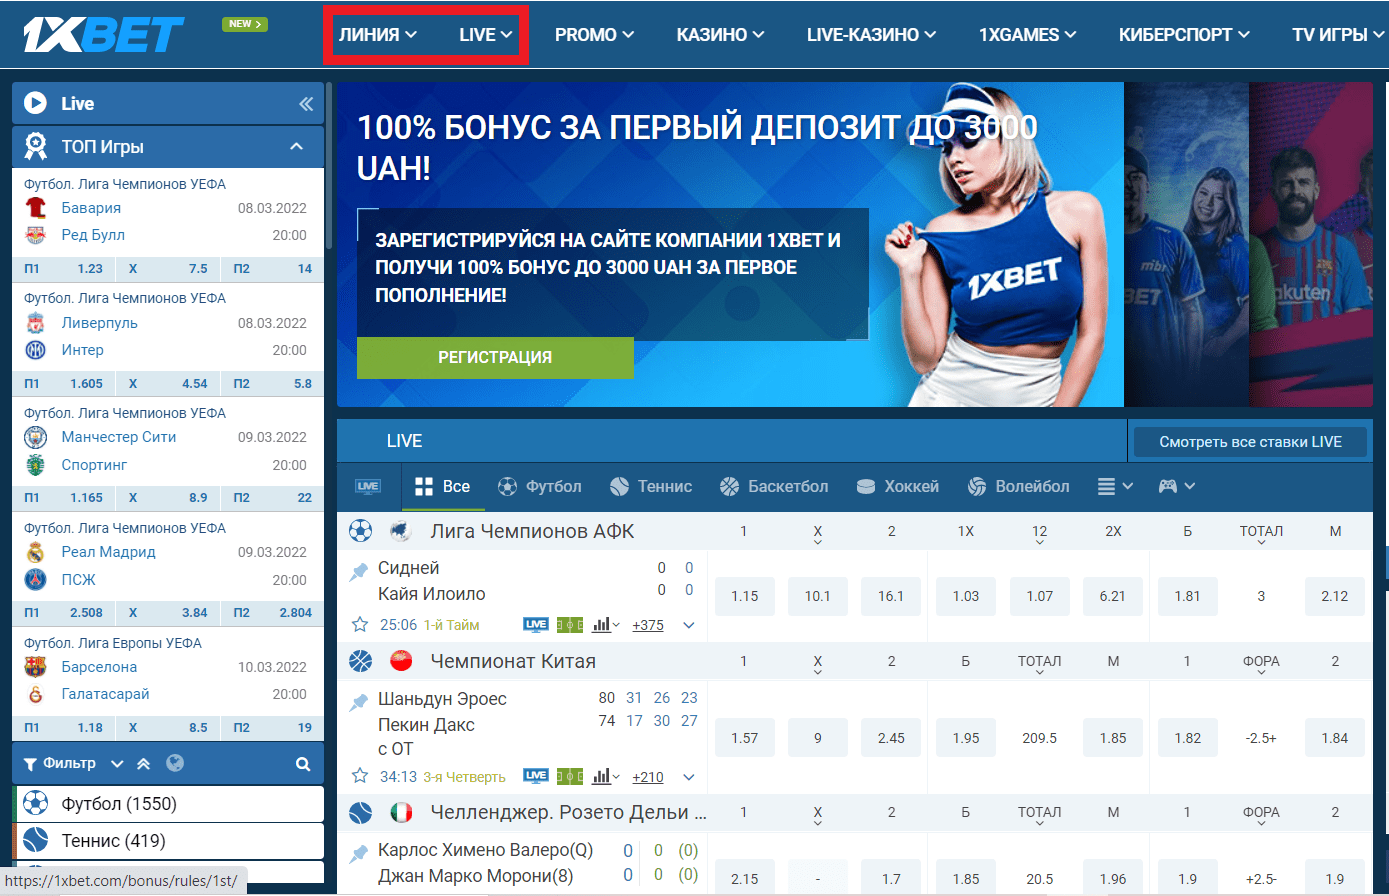Image resolution: width=1389 pixels, height=896 pixels.
Task: Bet on odds 1.15 for Сидней win
Action: [745, 596]
